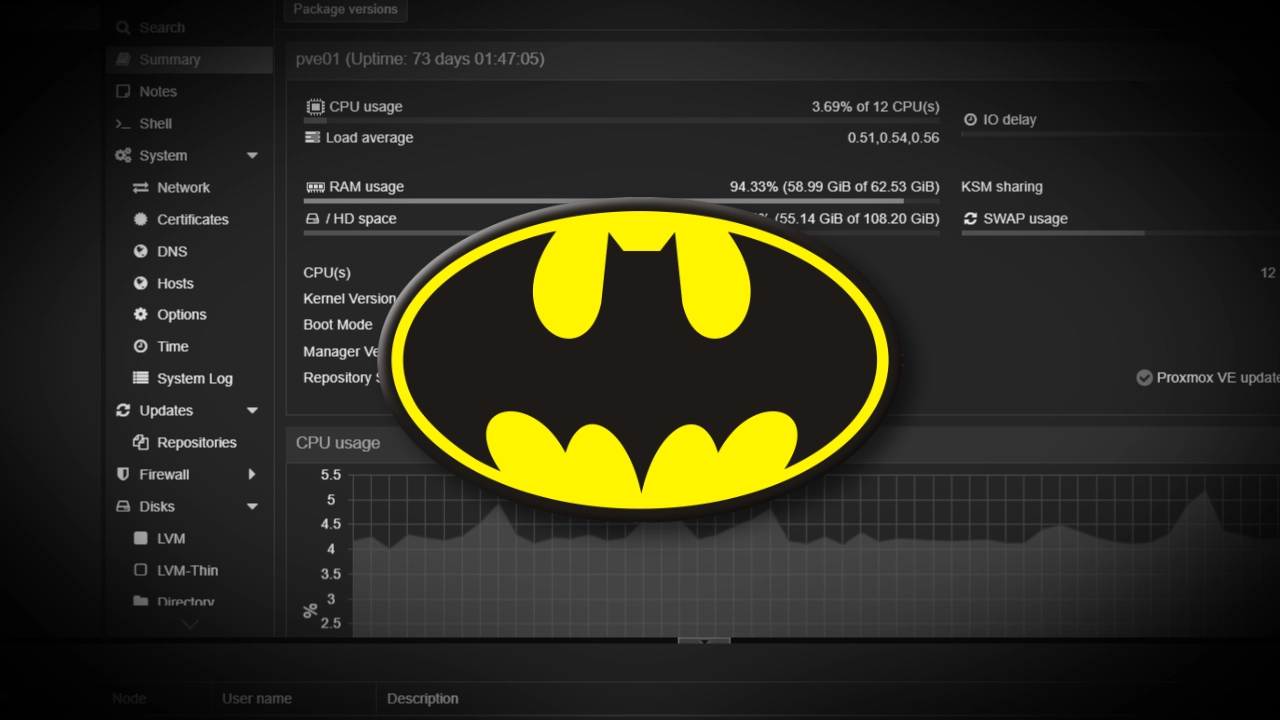The height and width of the screenshot is (720, 1280).
Task: Select the LVM-Thin tree item
Action: tap(187, 571)
